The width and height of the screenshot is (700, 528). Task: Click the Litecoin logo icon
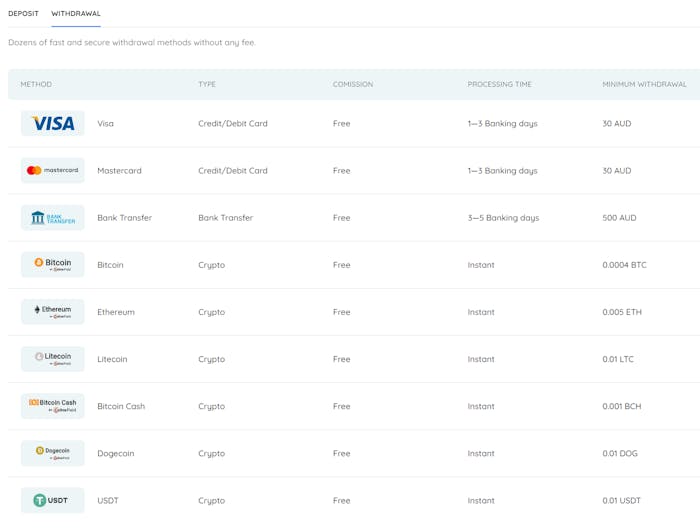click(x=53, y=359)
